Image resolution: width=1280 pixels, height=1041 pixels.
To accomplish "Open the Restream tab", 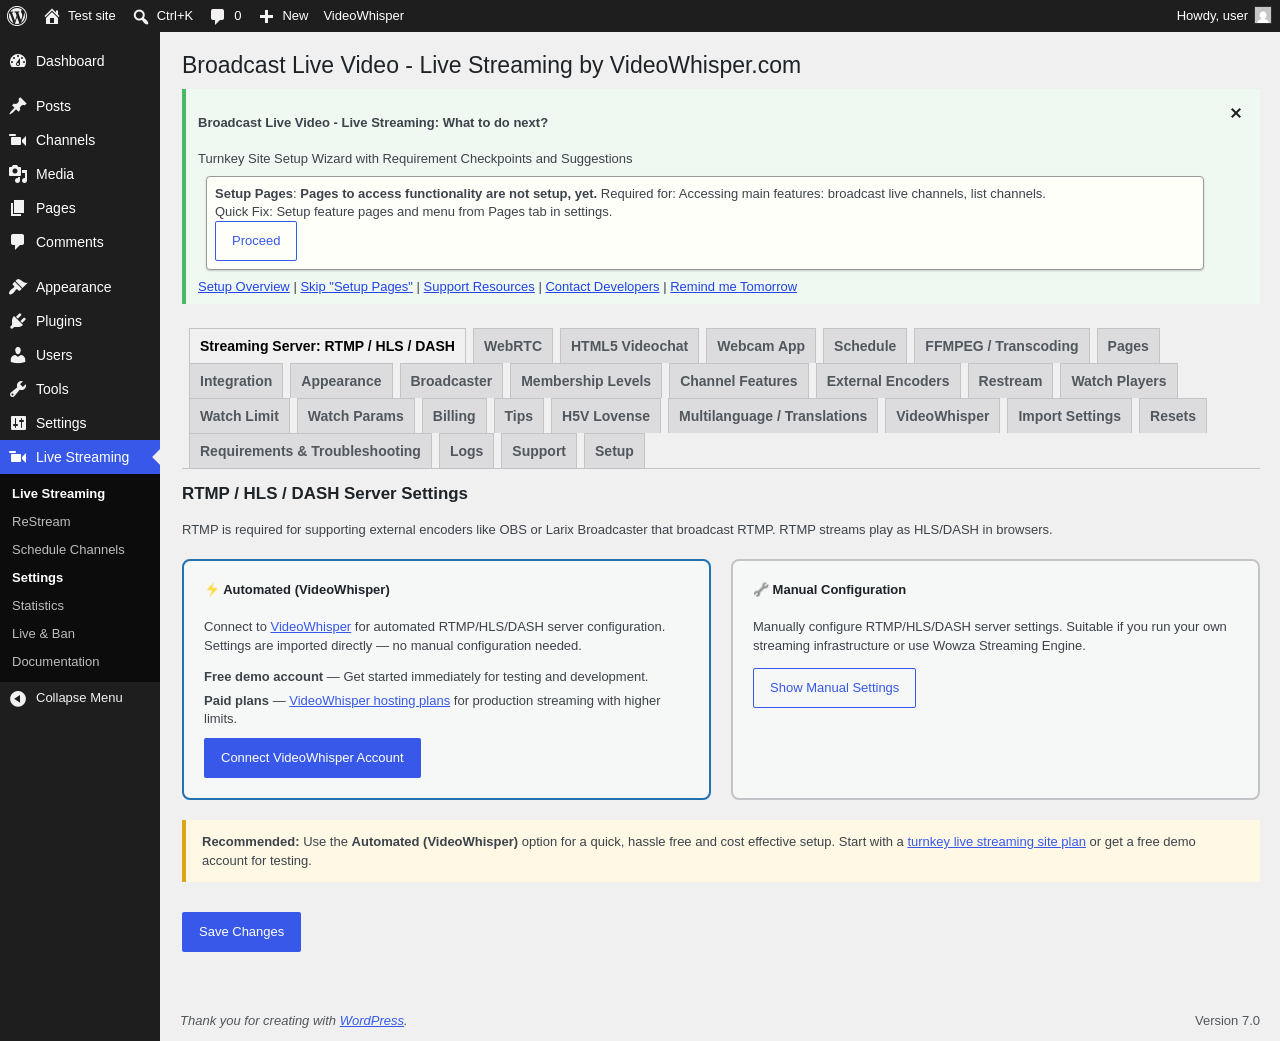I will click(x=1010, y=381).
